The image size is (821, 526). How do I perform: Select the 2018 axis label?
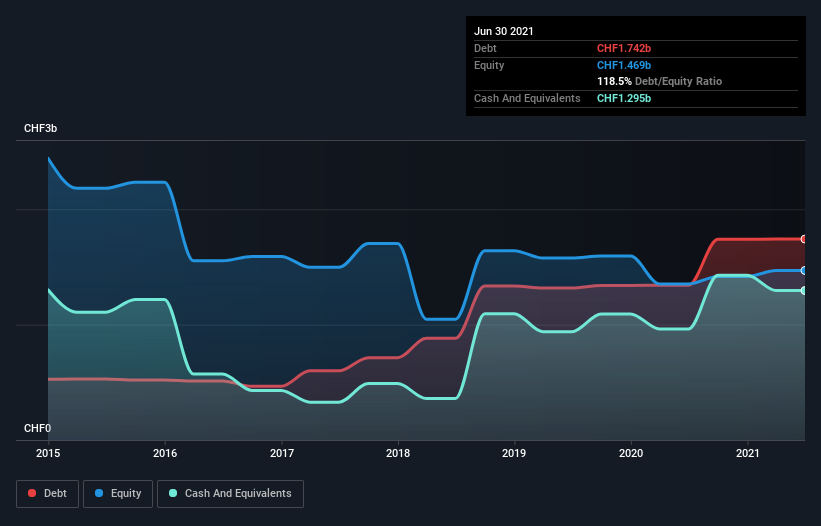click(x=398, y=454)
